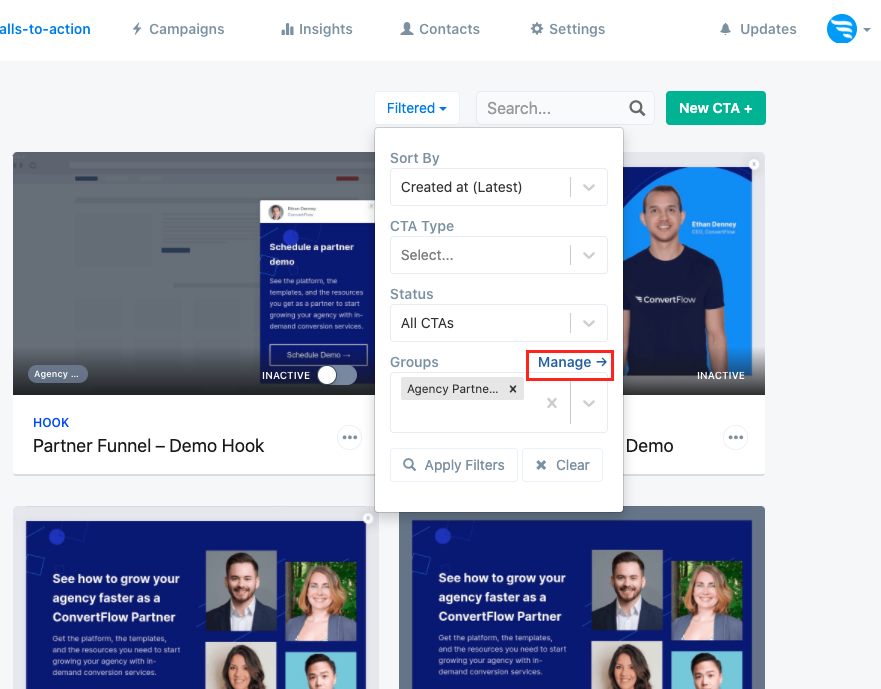
Task: Click Clear filters button
Action: 562,465
